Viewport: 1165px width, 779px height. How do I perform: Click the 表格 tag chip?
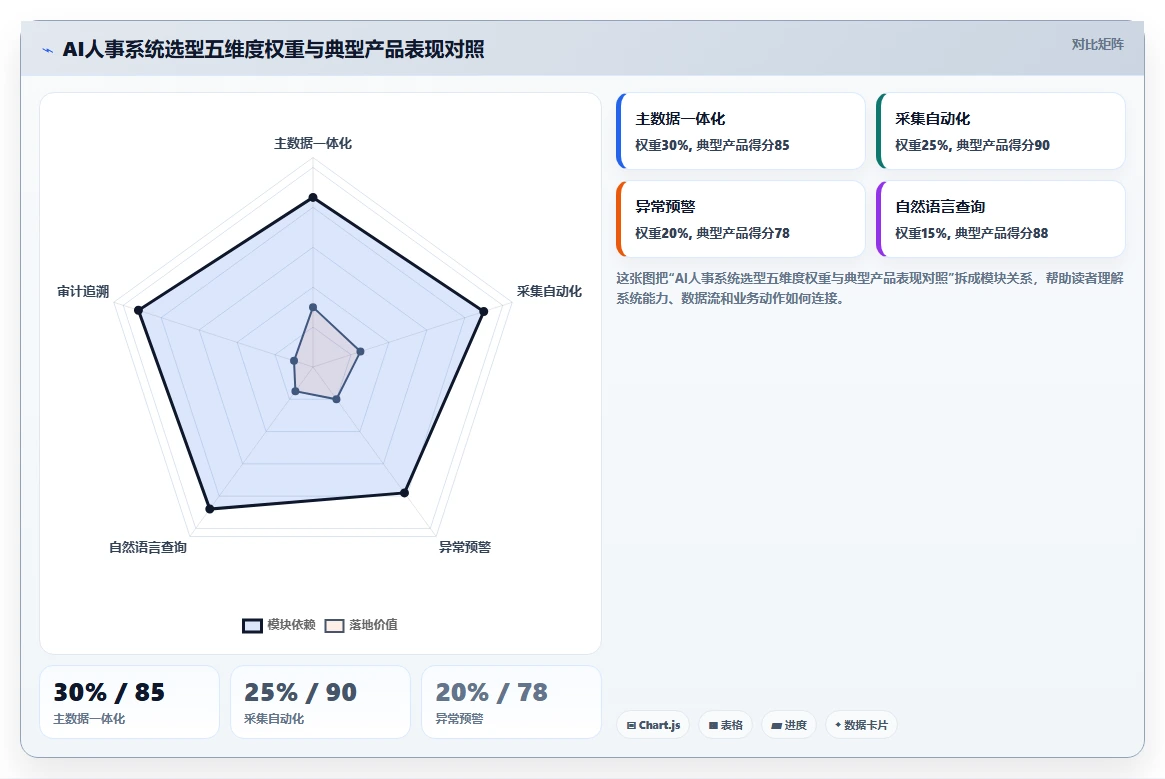pos(725,725)
